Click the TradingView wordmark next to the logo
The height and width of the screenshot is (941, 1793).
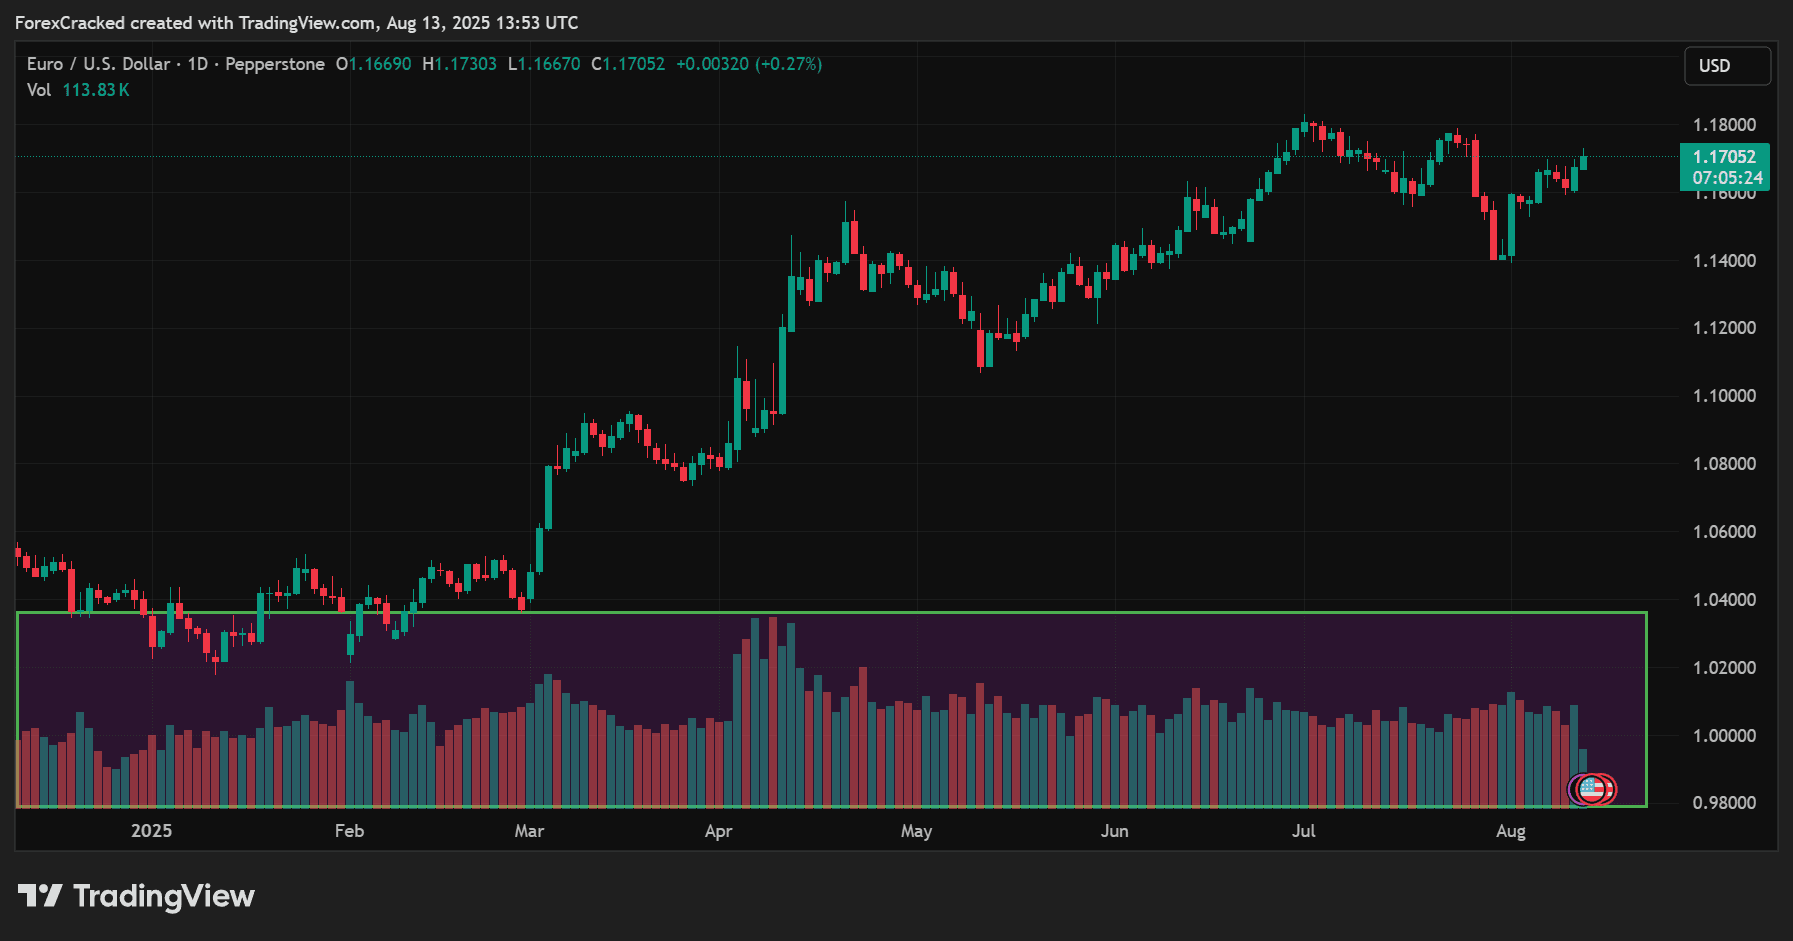coord(163,896)
